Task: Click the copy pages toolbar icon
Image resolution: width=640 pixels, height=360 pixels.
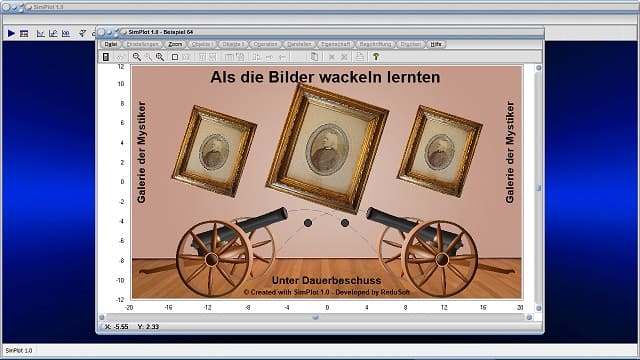Action: point(315,57)
